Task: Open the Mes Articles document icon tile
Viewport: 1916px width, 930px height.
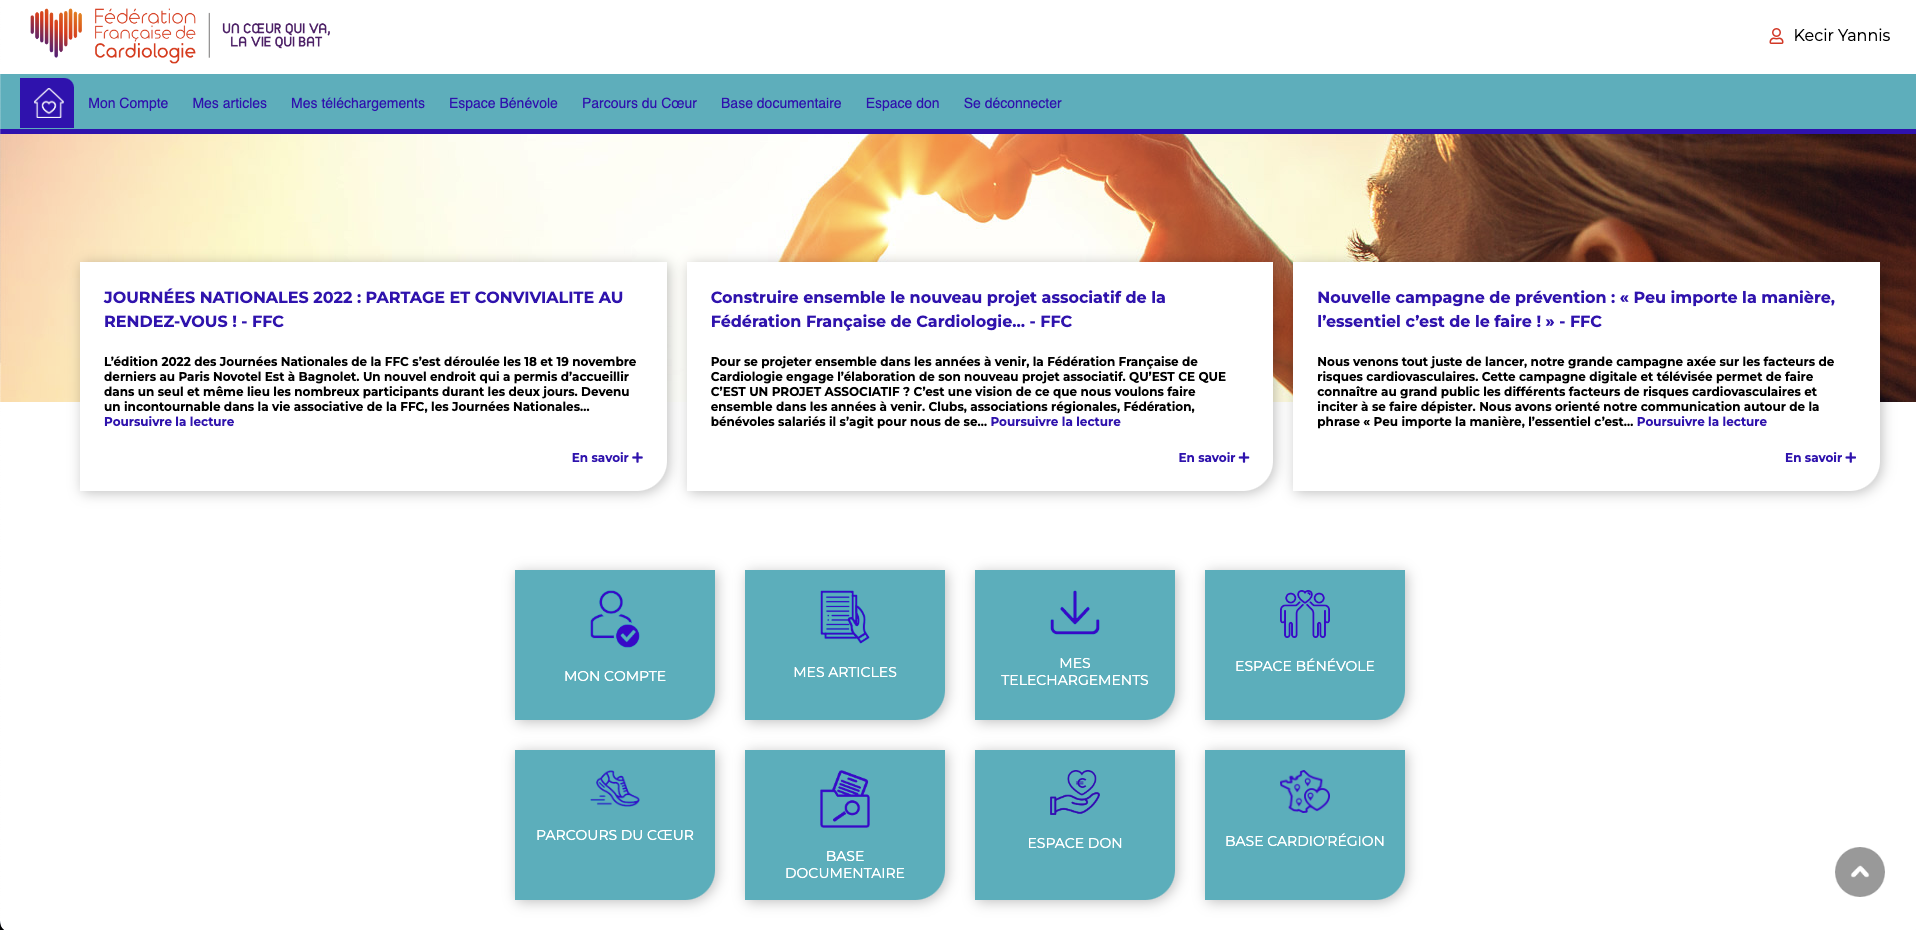Action: pyautogui.click(x=844, y=616)
